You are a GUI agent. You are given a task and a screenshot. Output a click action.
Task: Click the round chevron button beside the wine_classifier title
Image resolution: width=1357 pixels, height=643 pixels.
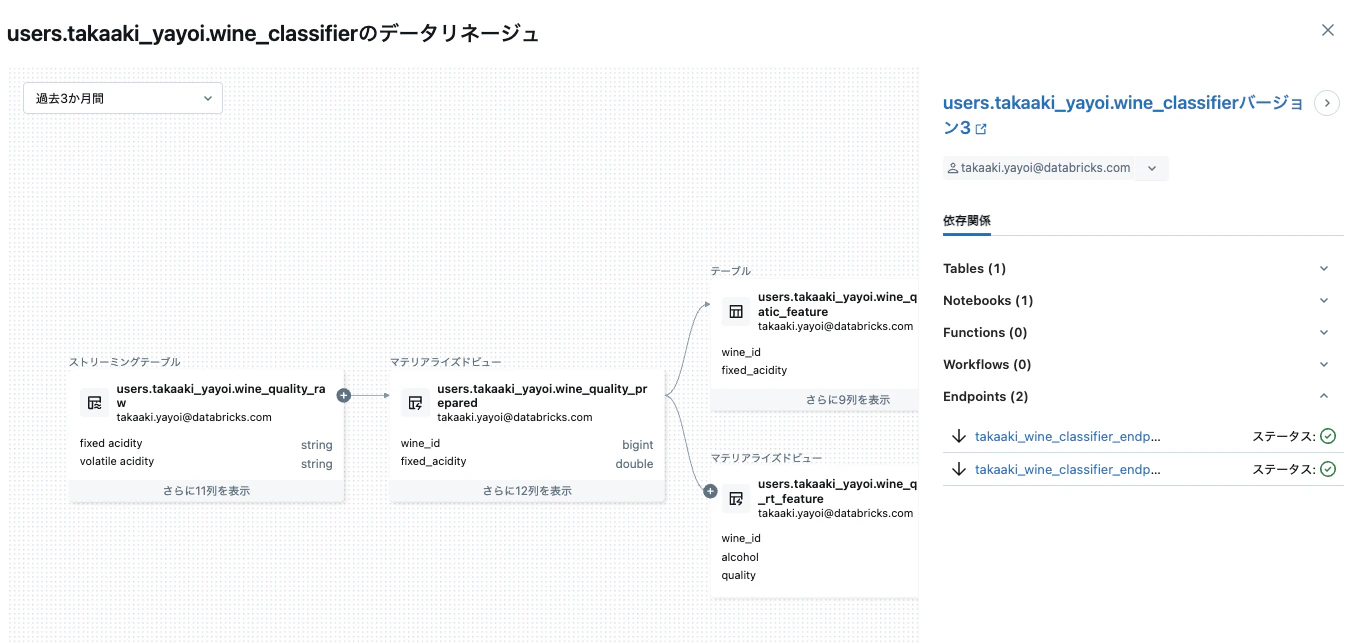click(1327, 103)
